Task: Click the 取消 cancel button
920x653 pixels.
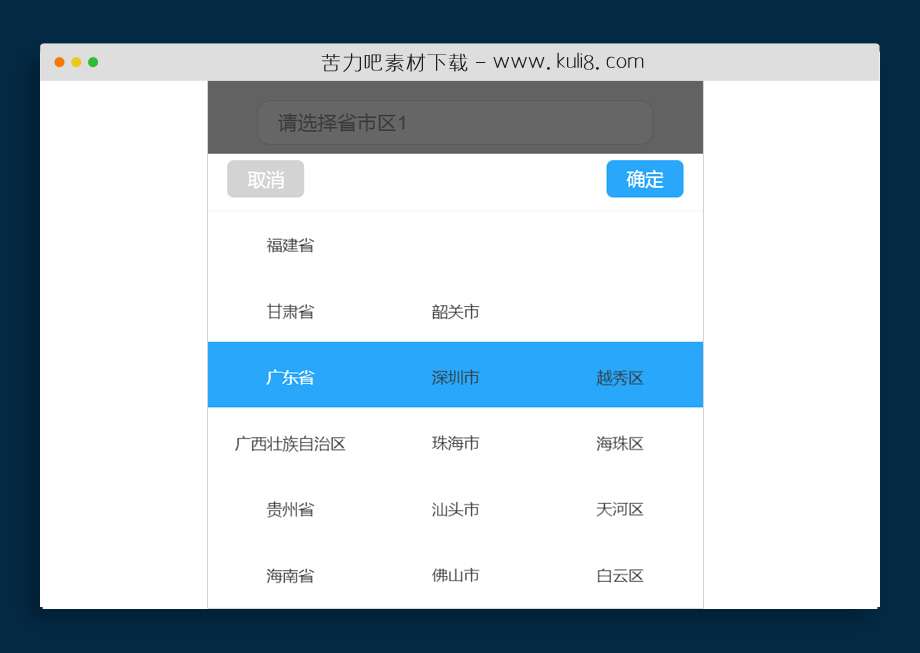Action: coord(265,179)
